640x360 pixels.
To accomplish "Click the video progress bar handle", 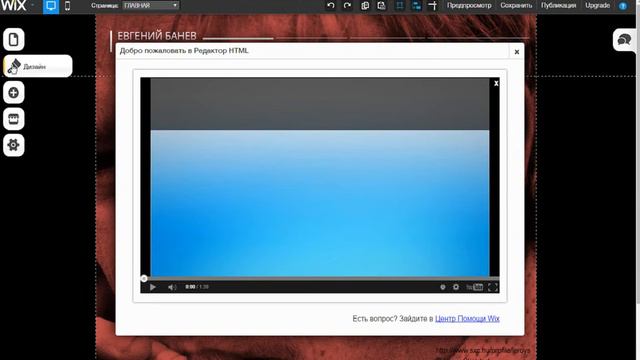I will pyautogui.click(x=144, y=278).
